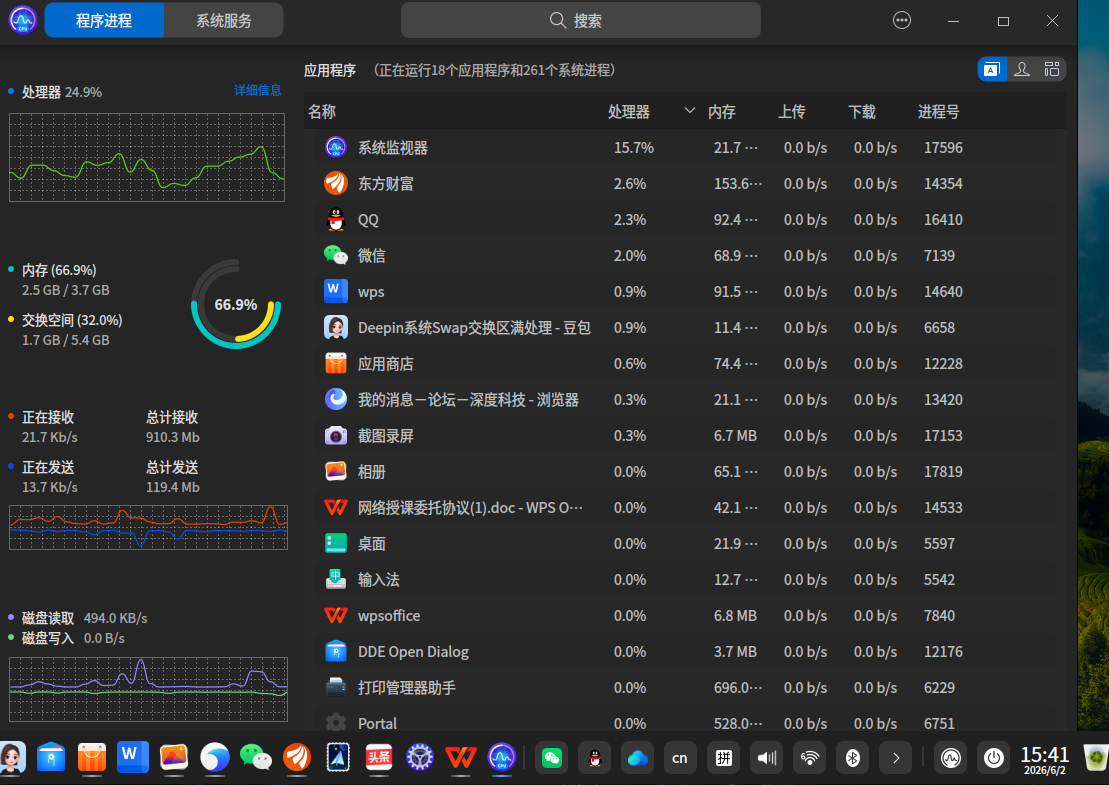The image size is (1109, 785).
Task: Open 头条 app in the dock
Action: click(379, 757)
